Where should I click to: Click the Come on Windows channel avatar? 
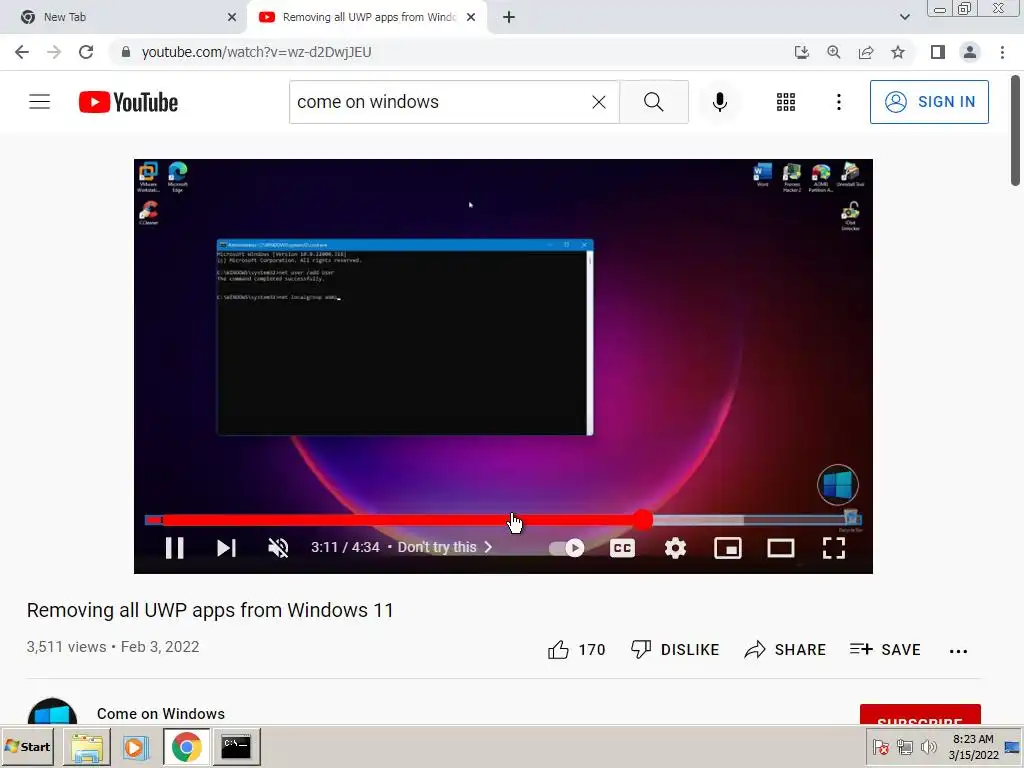click(x=52, y=711)
